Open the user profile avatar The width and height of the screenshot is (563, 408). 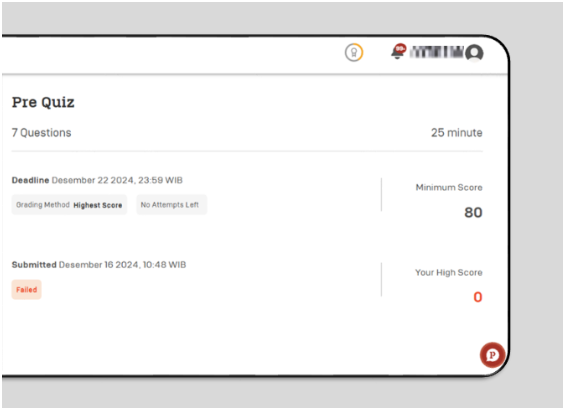pos(474,53)
